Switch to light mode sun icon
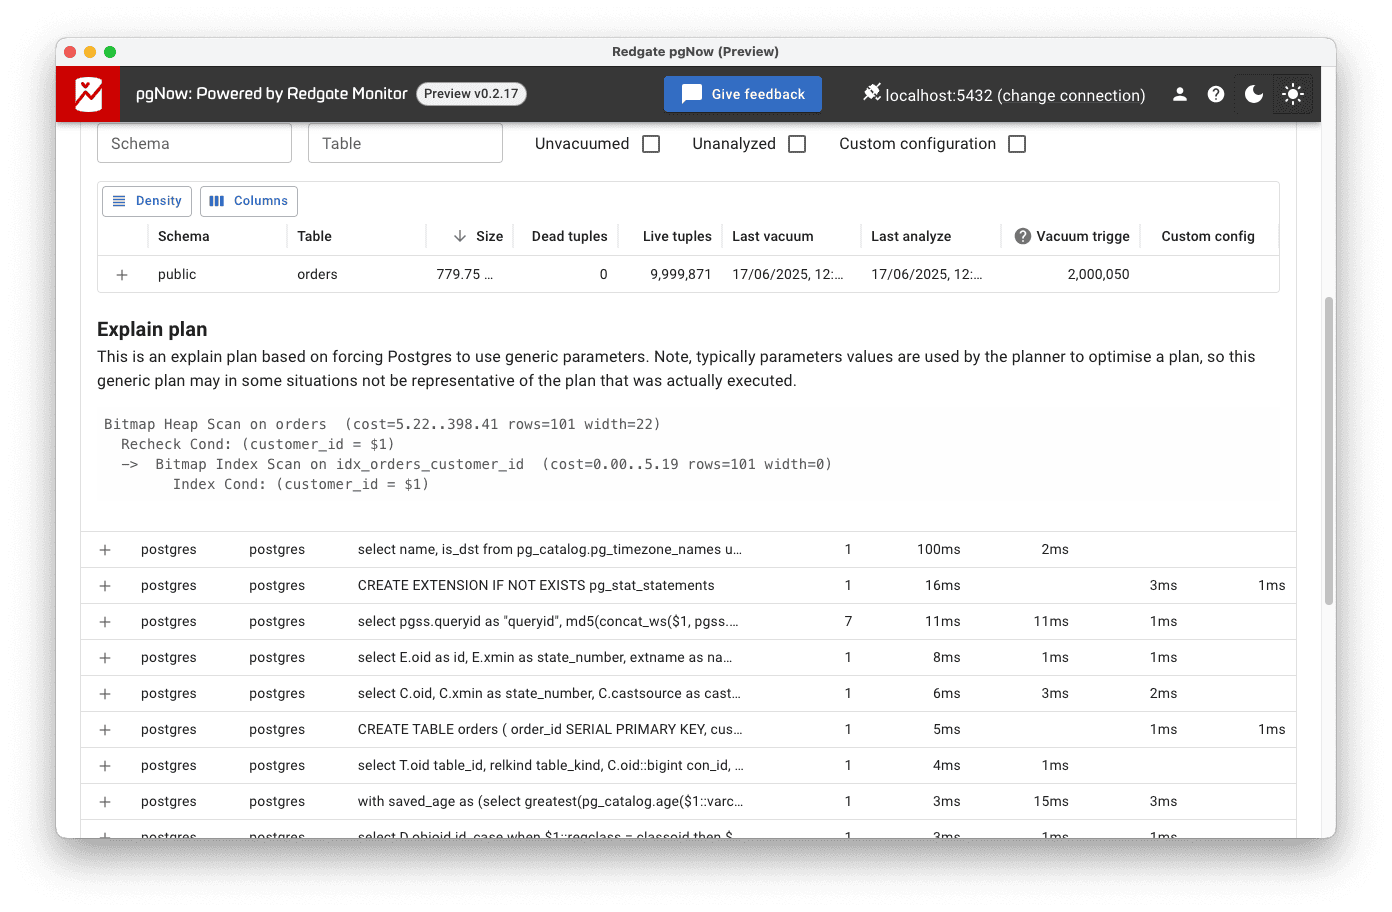1392x912 pixels. tap(1293, 94)
